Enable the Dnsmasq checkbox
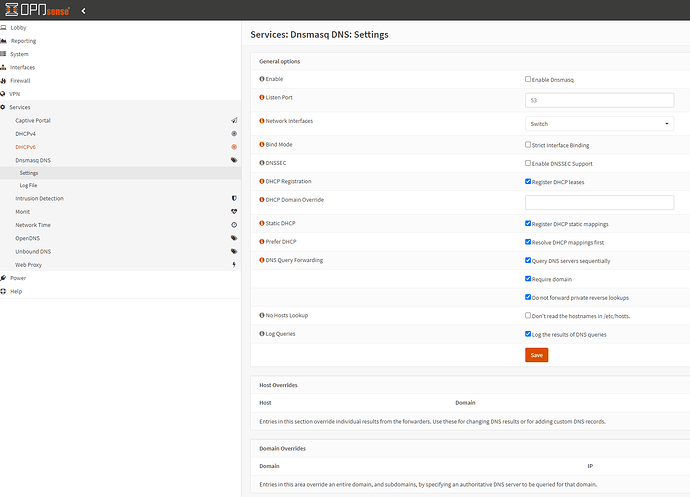Screen dimensions: 690x497 [x=528, y=78]
